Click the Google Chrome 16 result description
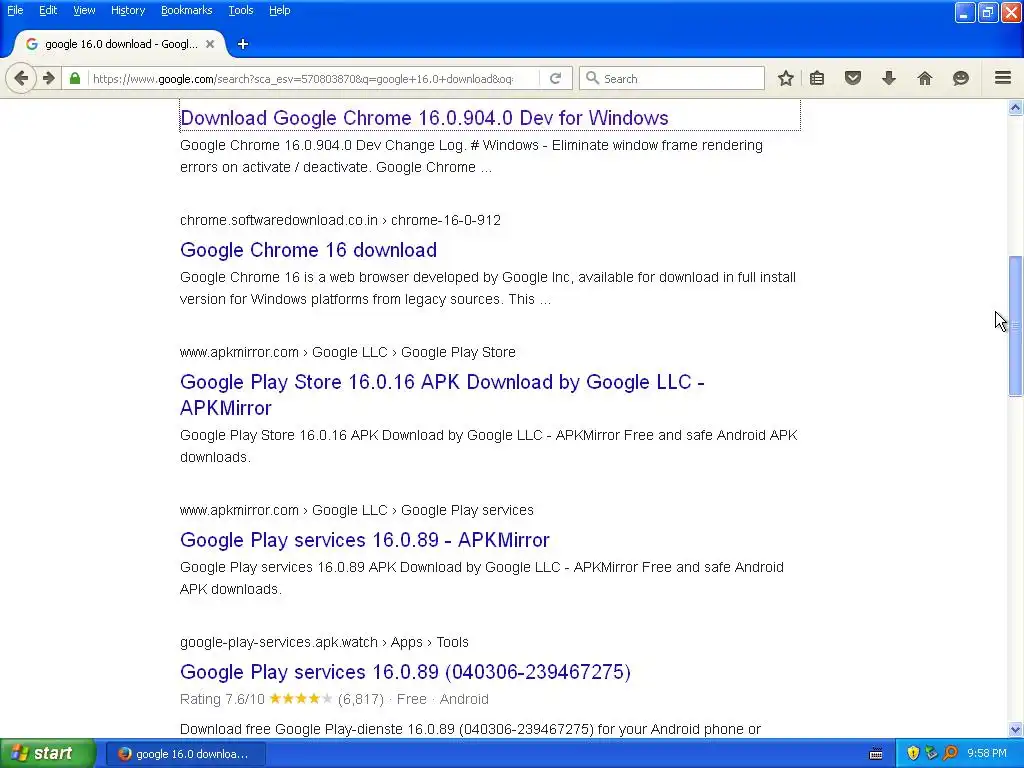 (488, 288)
